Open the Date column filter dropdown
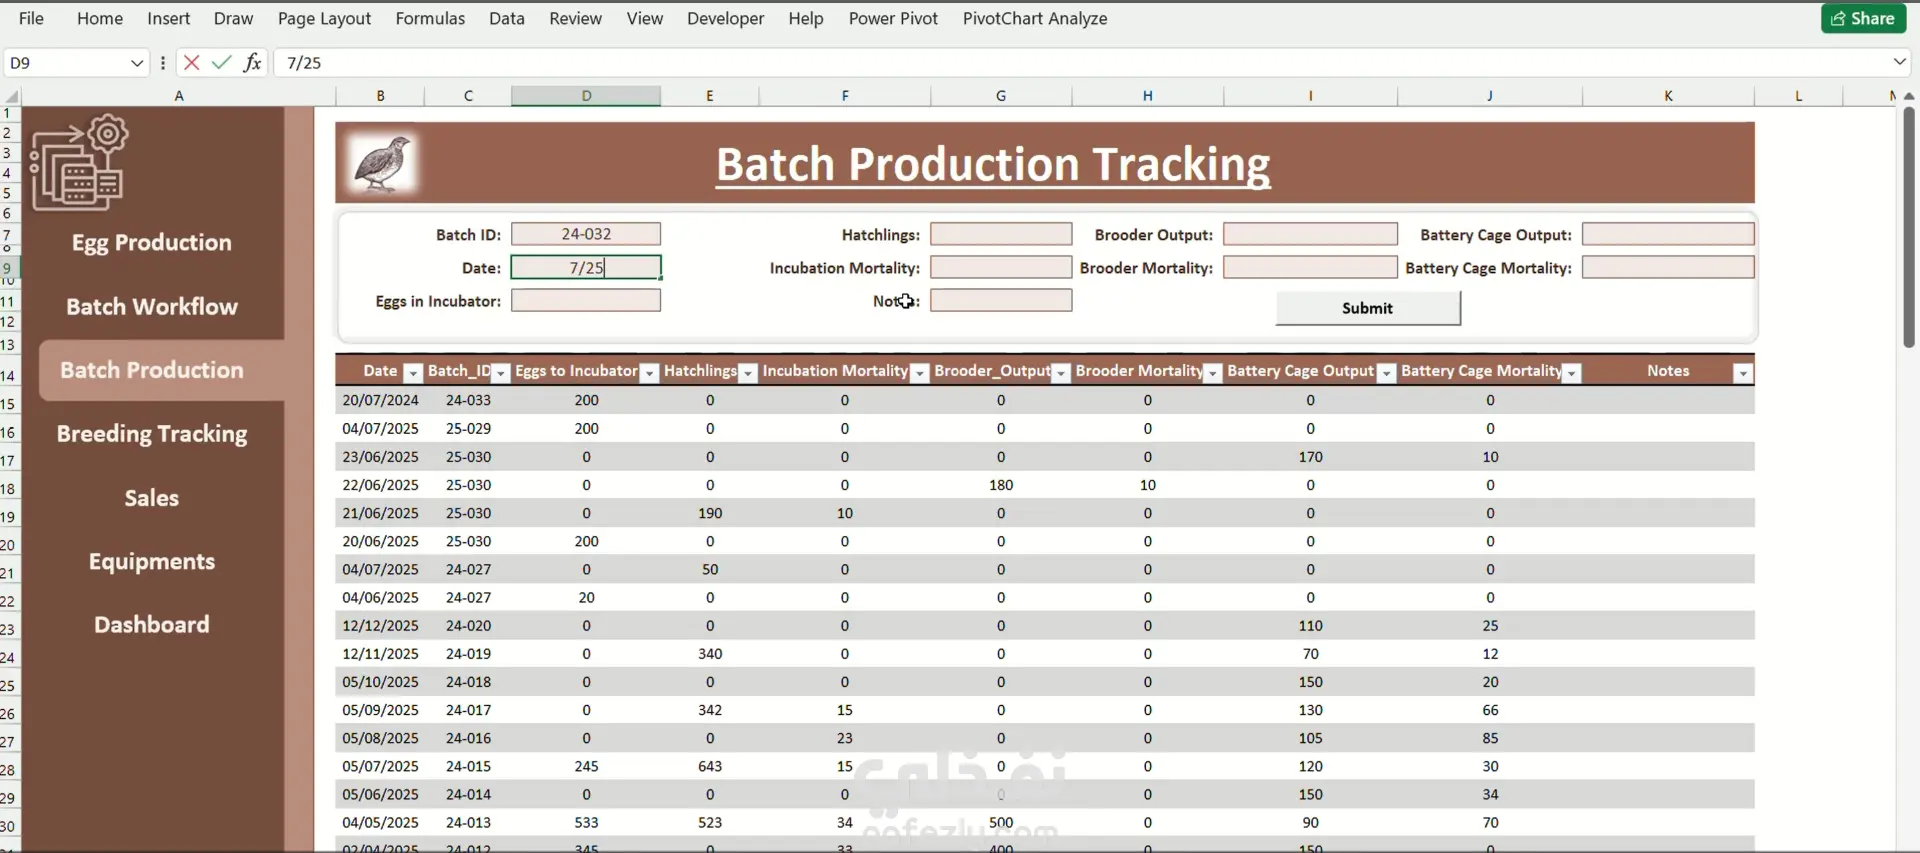 (x=412, y=373)
